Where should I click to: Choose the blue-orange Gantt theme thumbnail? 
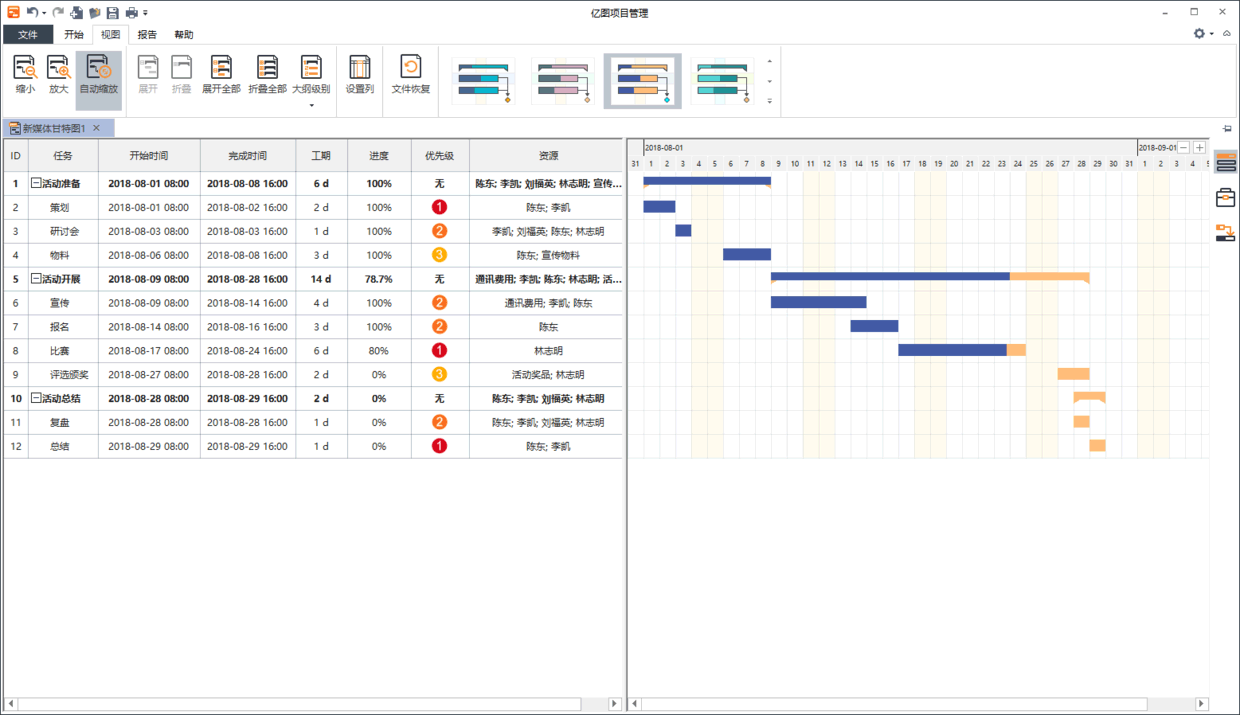tap(642, 81)
